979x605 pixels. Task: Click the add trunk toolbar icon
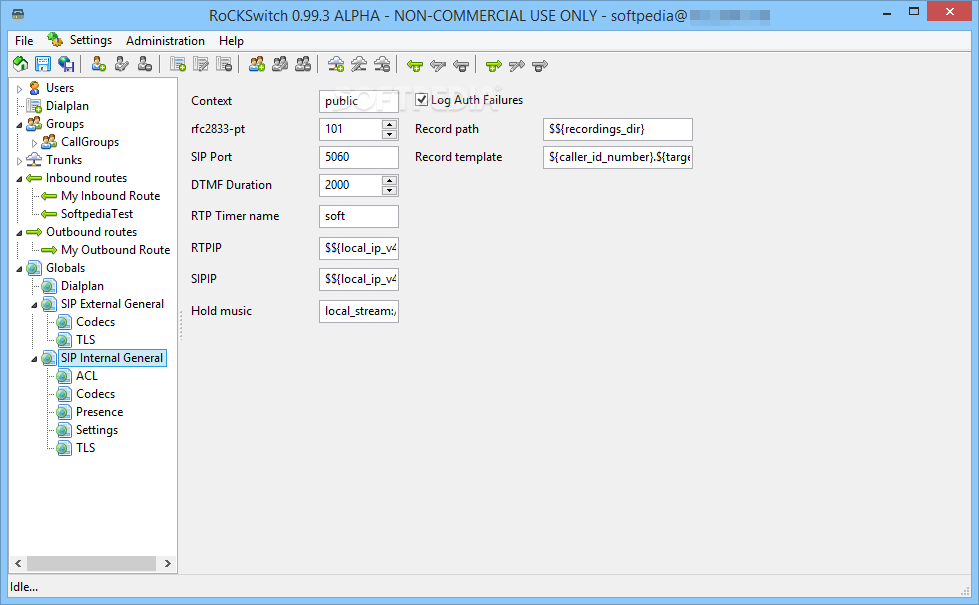[336, 64]
